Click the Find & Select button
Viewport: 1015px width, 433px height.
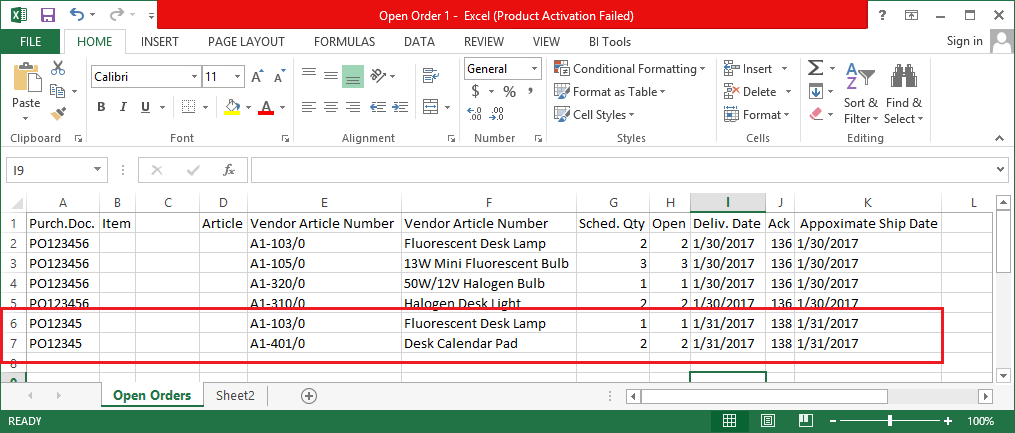(x=903, y=95)
